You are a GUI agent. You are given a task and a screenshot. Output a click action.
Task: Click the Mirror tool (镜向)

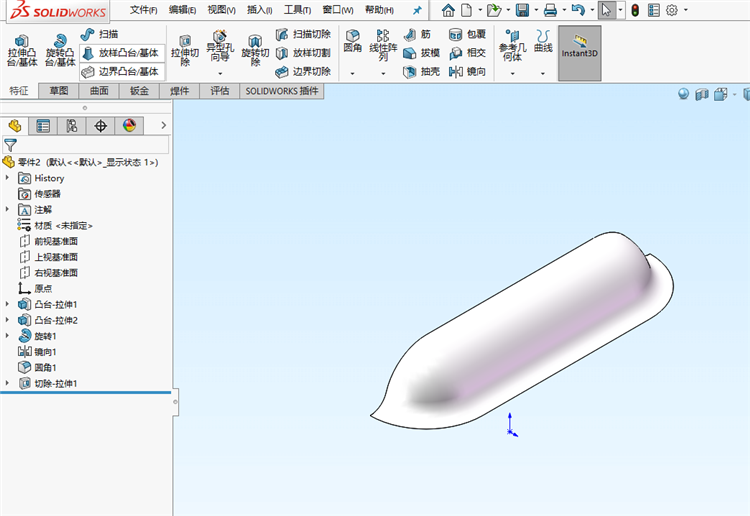coord(467,72)
